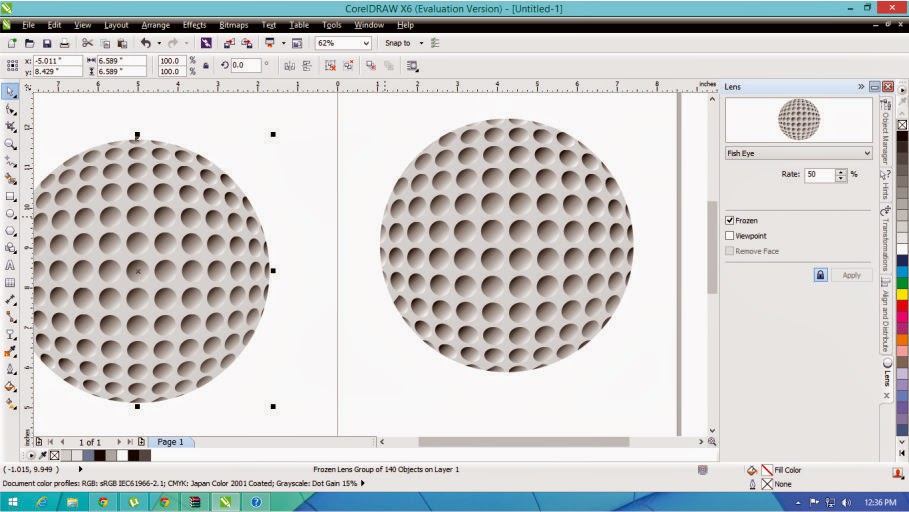
Task: Click the horizontal scrollbar thumb
Action: tap(523, 442)
